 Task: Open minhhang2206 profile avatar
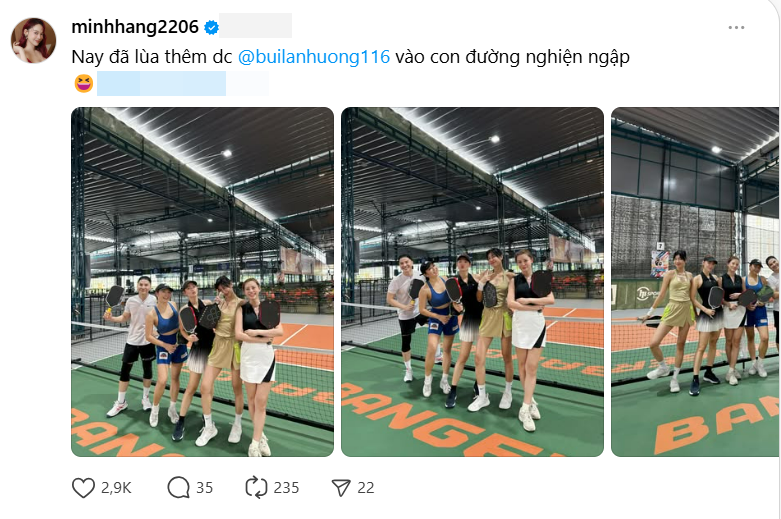33,41
